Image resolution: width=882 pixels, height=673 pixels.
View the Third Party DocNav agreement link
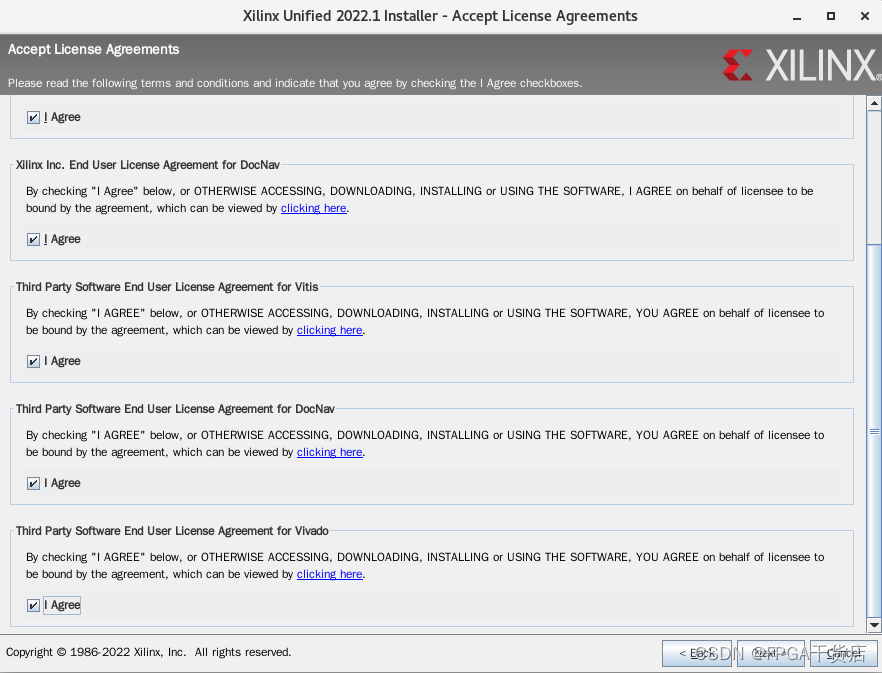(330, 452)
